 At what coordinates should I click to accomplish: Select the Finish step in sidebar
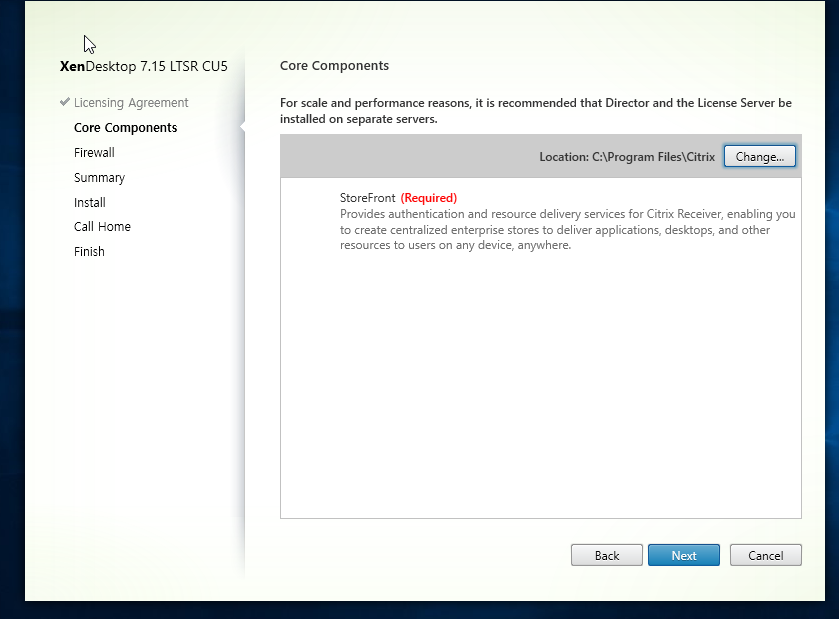click(x=89, y=251)
